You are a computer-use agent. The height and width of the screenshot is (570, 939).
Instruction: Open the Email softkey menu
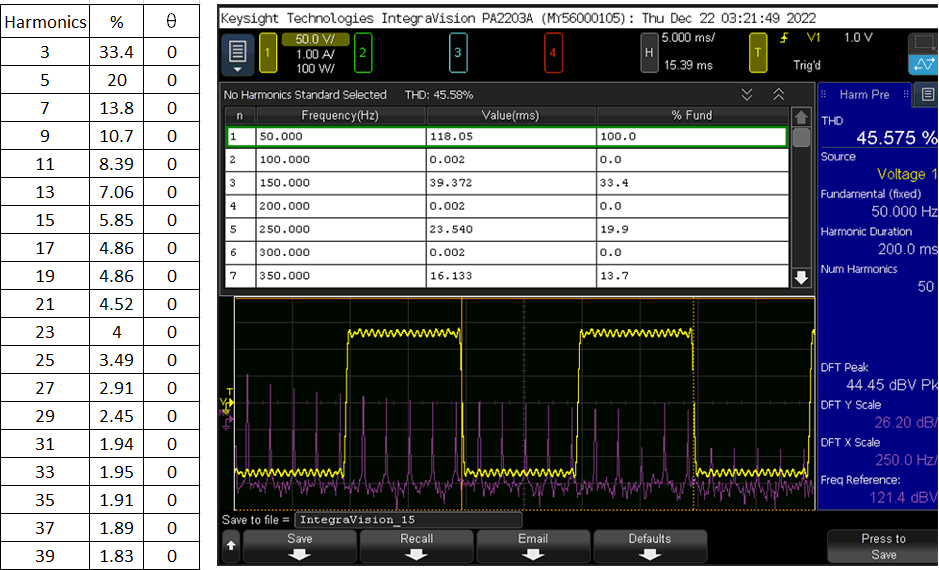[x=533, y=546]
